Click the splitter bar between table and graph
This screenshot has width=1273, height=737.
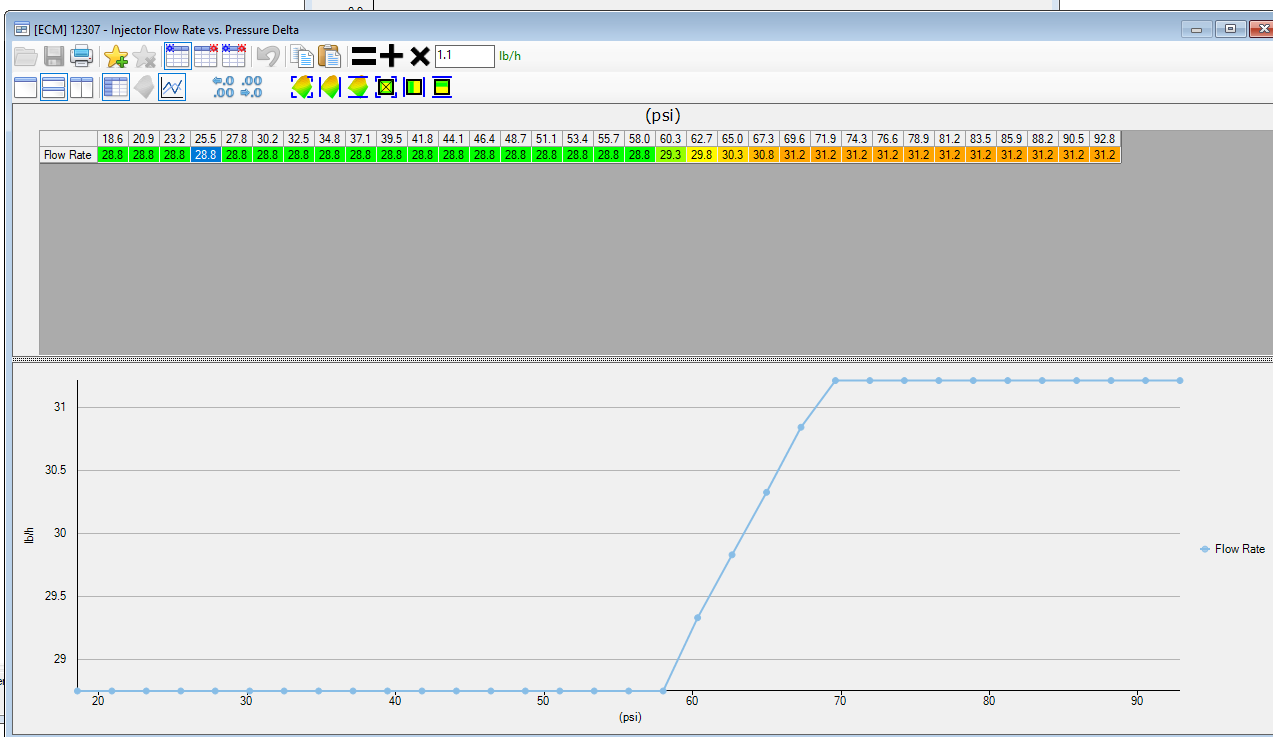coord(640,358)
